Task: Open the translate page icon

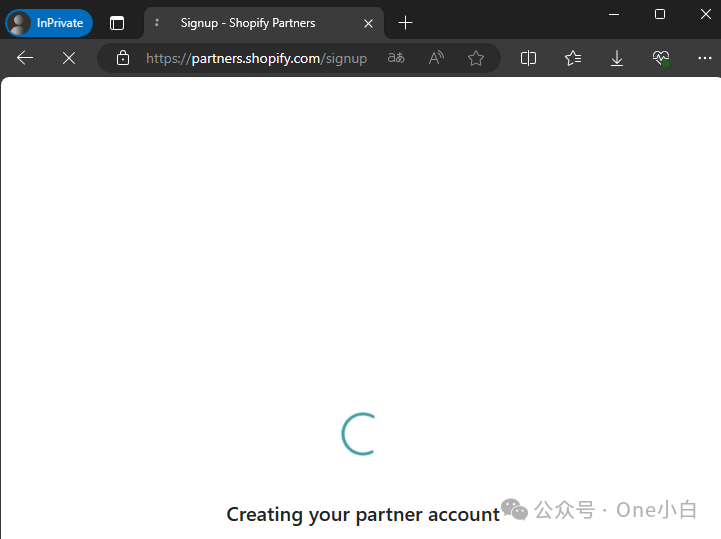Action: pos(396,58)
